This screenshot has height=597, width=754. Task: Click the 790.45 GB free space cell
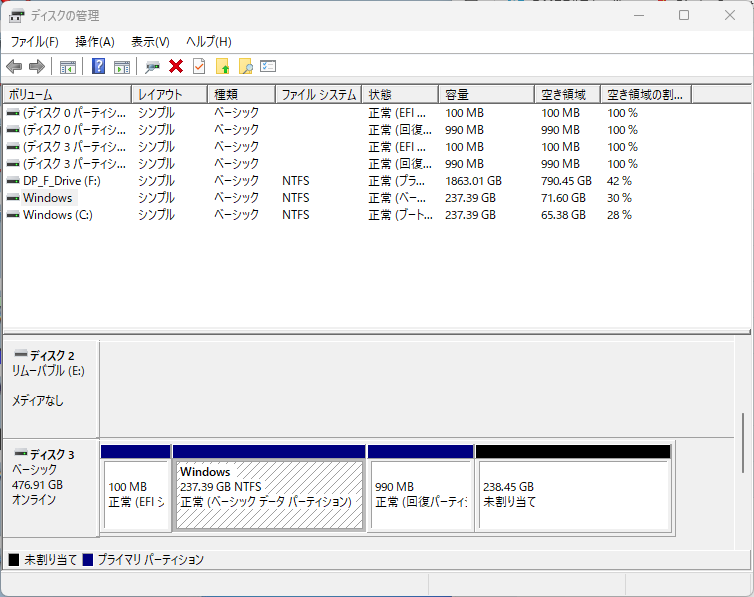tap(566, 181)
